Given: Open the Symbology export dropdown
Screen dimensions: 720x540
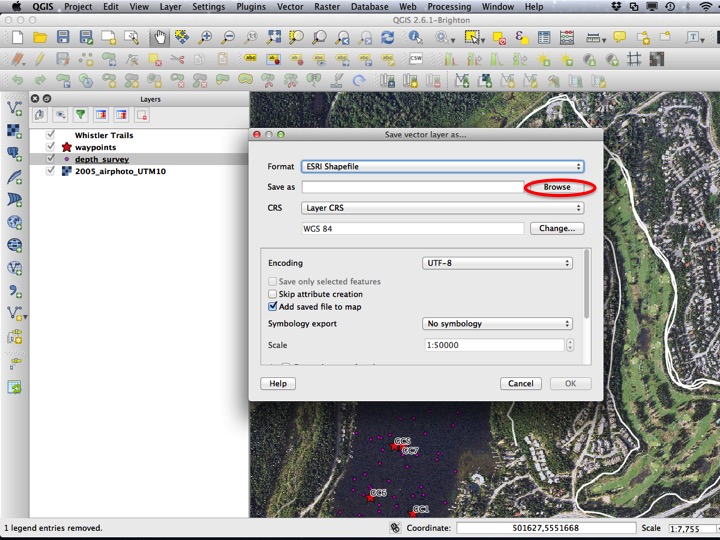Looking at the screenshot, I should (497, 323).
